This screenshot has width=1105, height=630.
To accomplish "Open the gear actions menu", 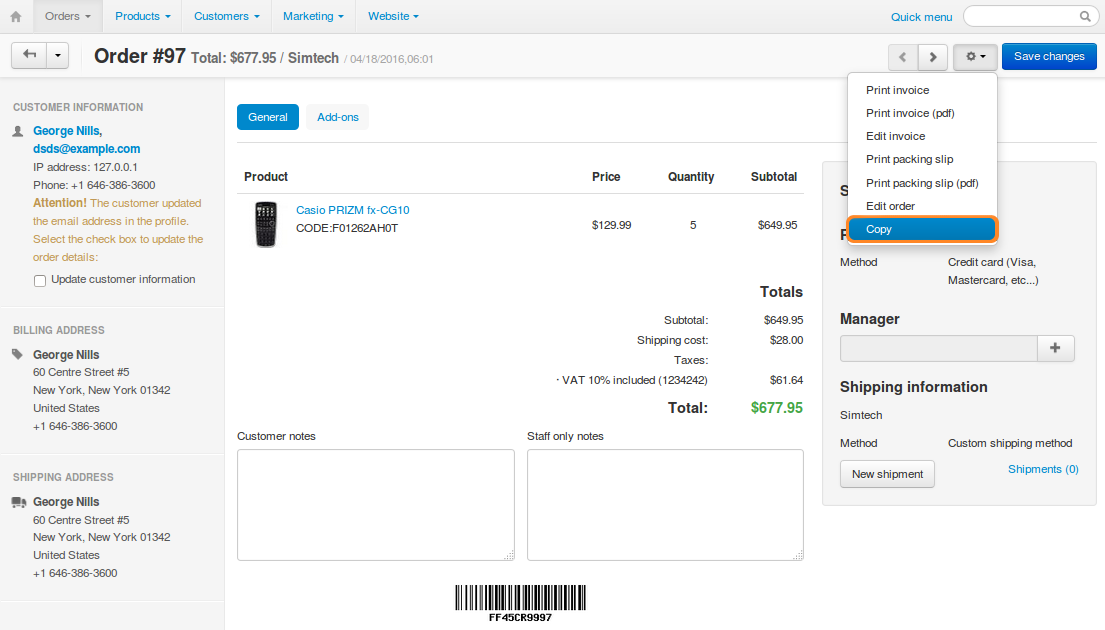I will point(975,56).
